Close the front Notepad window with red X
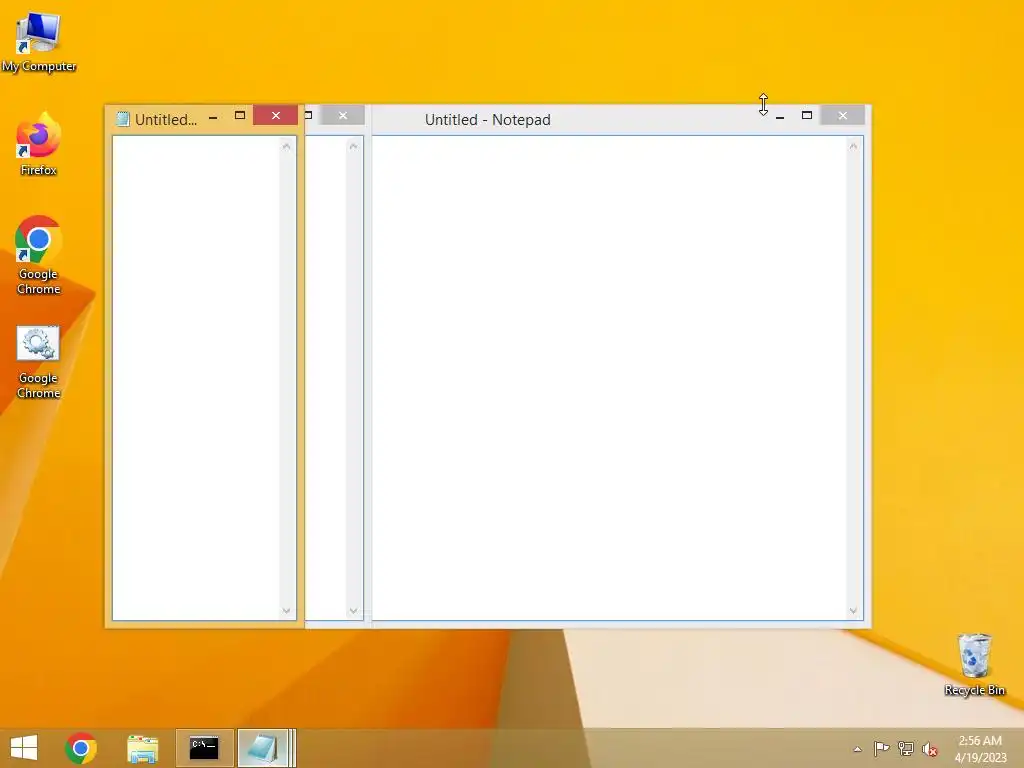1024x768 pixels. tap(276, 116)
